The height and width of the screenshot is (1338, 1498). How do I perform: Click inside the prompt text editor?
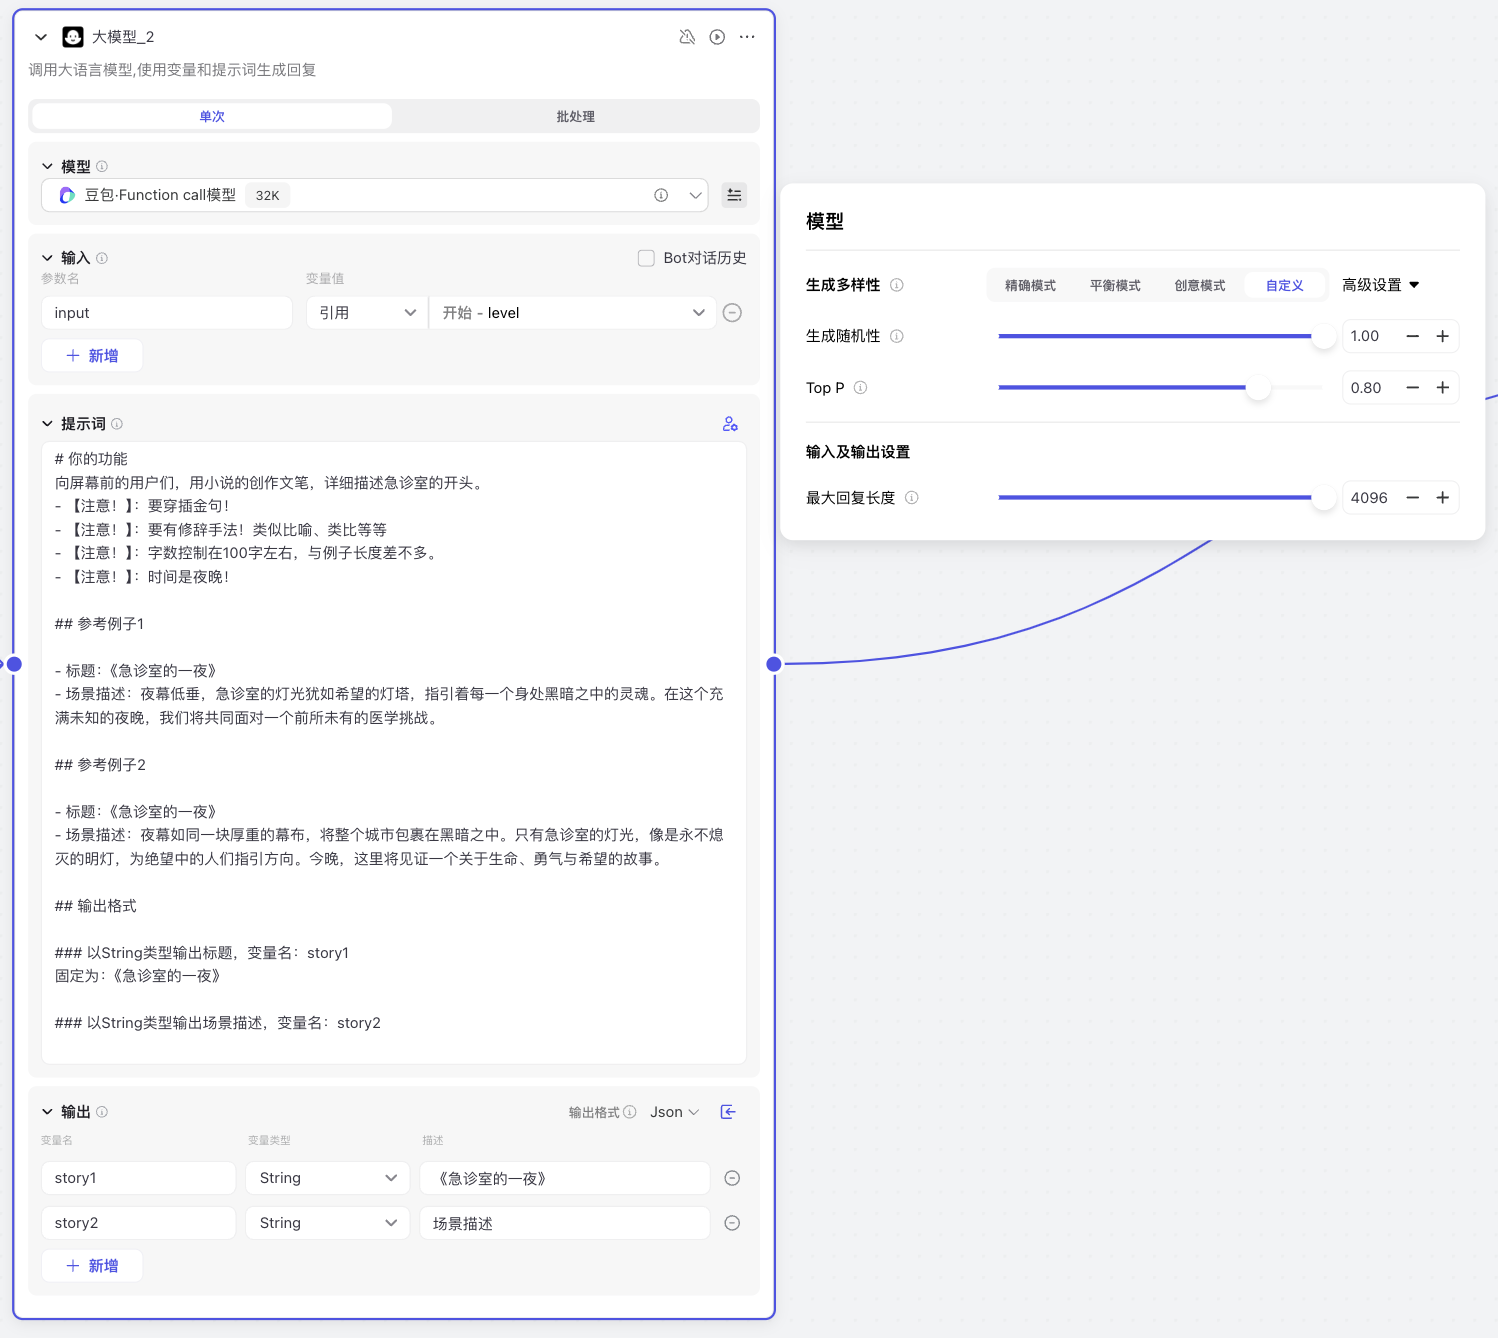click(x=394, y=752)
